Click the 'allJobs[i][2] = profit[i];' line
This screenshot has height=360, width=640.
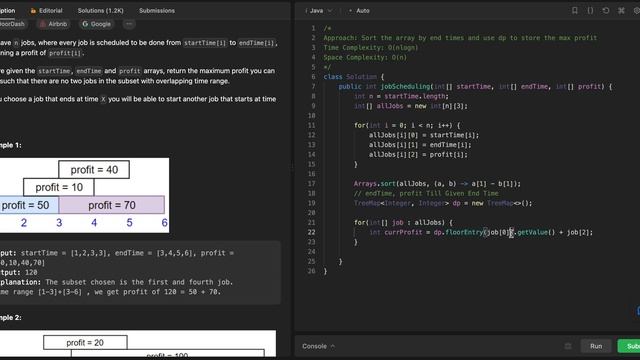[418, 155]
